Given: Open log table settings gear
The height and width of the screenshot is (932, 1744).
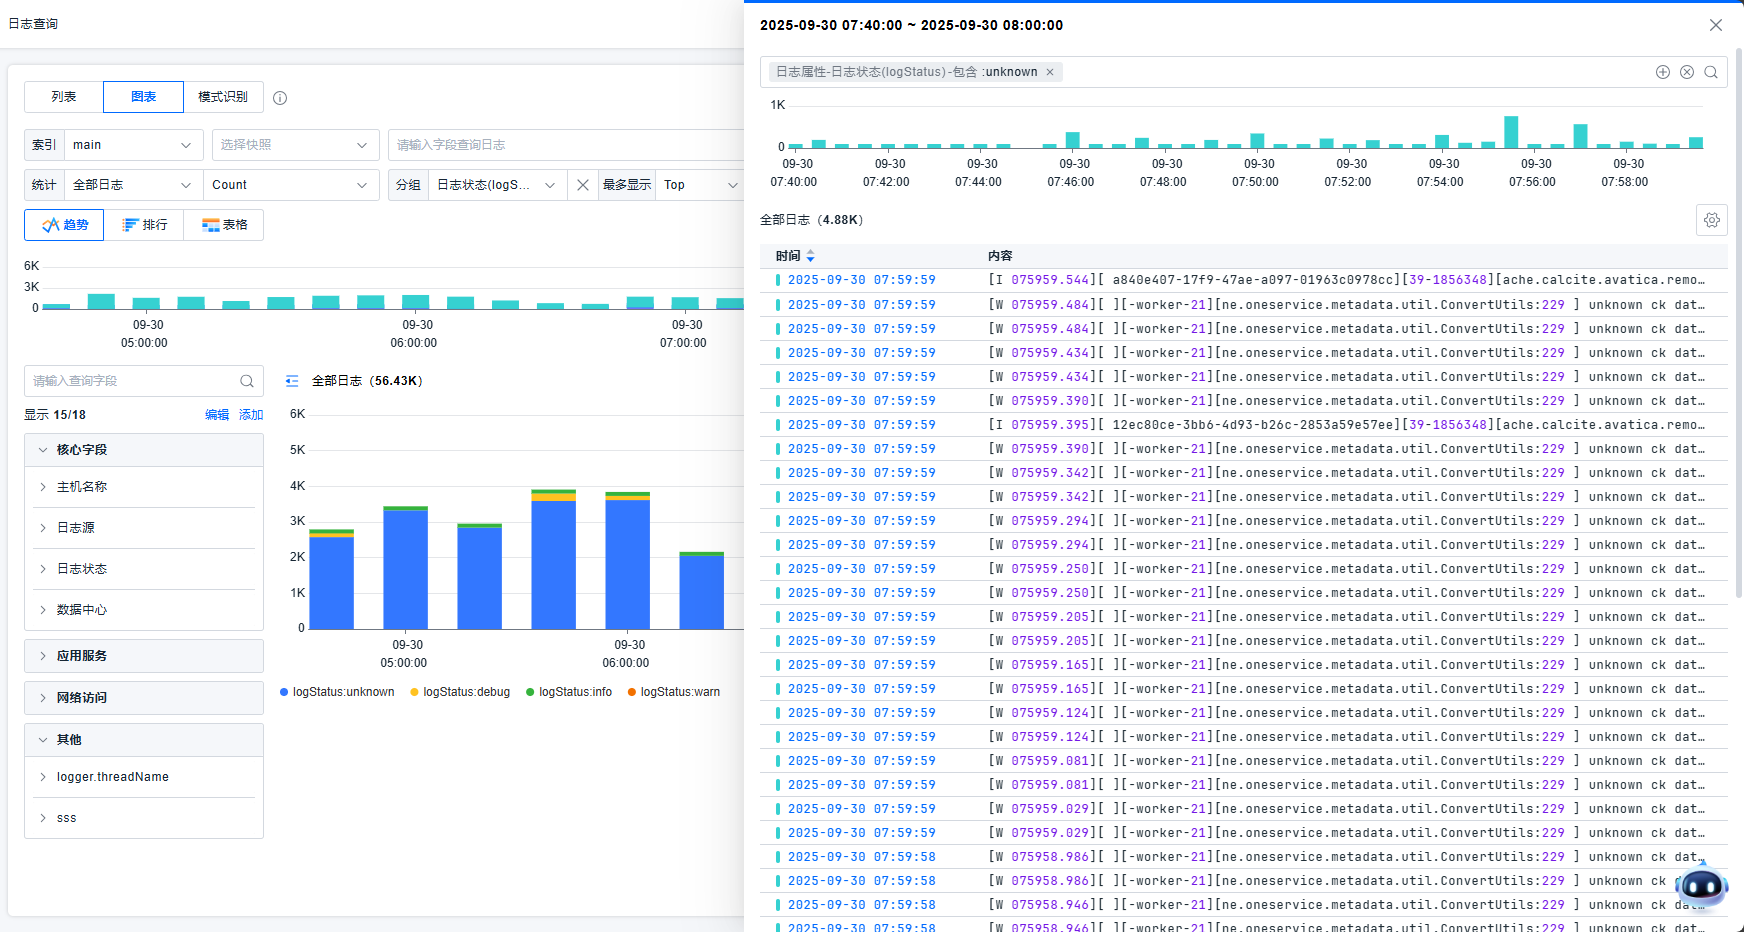Looking at the screenshot, I should (1712, 220).
